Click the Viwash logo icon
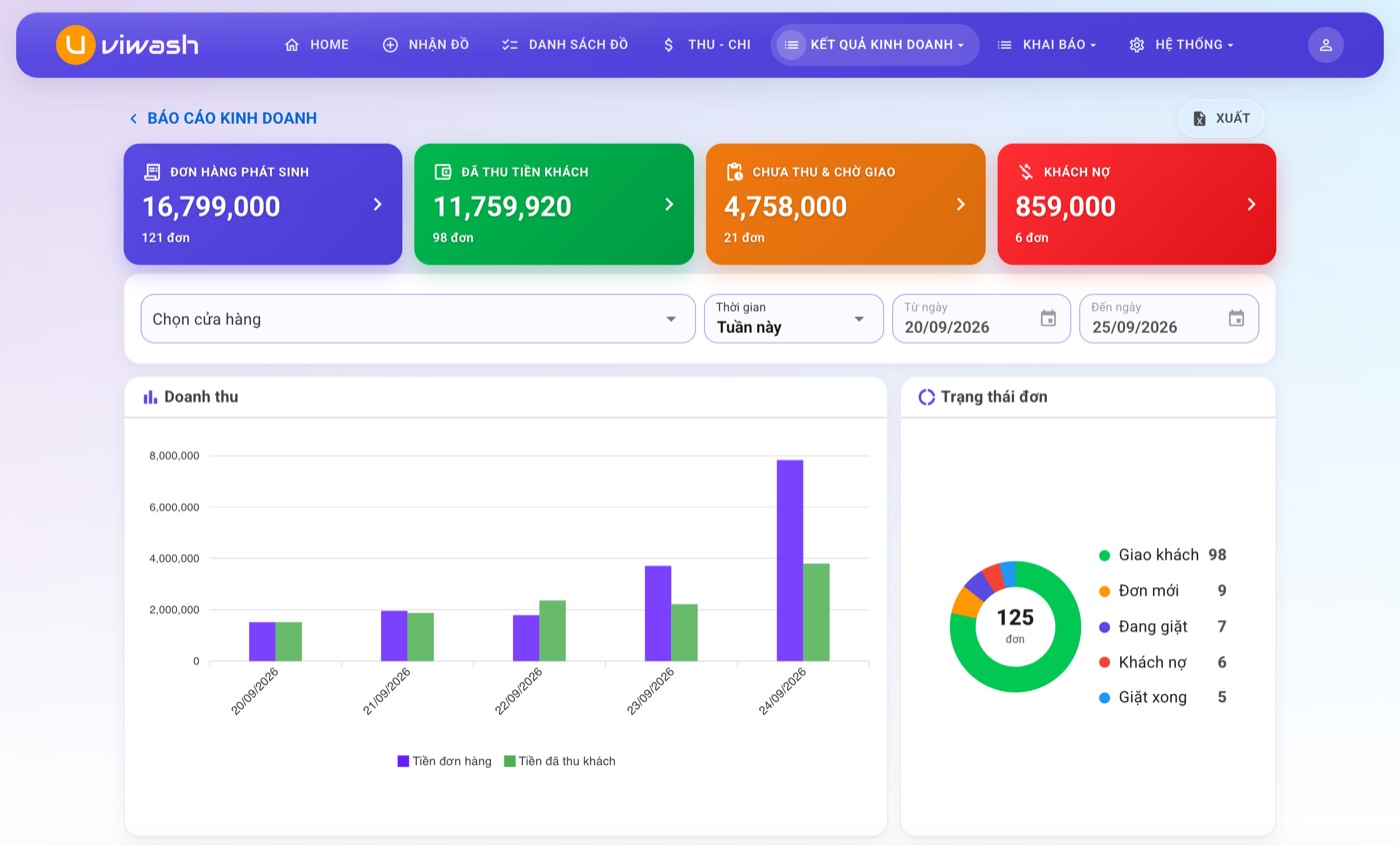The width and height of the screenshot is (1400, 845). click(x=75, y=45)
